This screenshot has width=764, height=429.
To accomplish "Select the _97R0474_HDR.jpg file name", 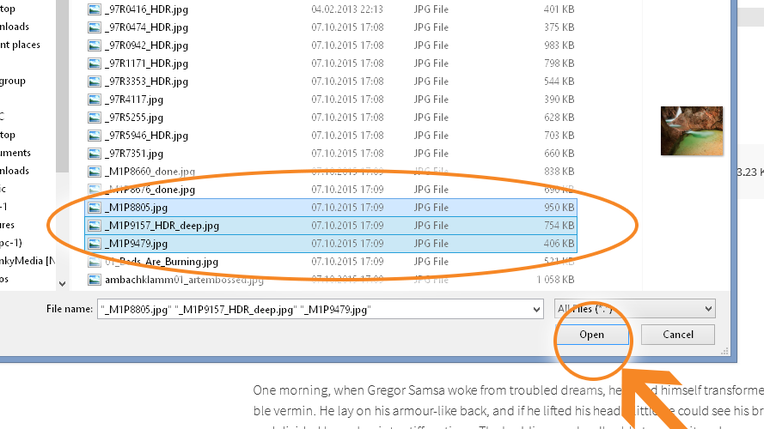I will (x=146, y=28).
